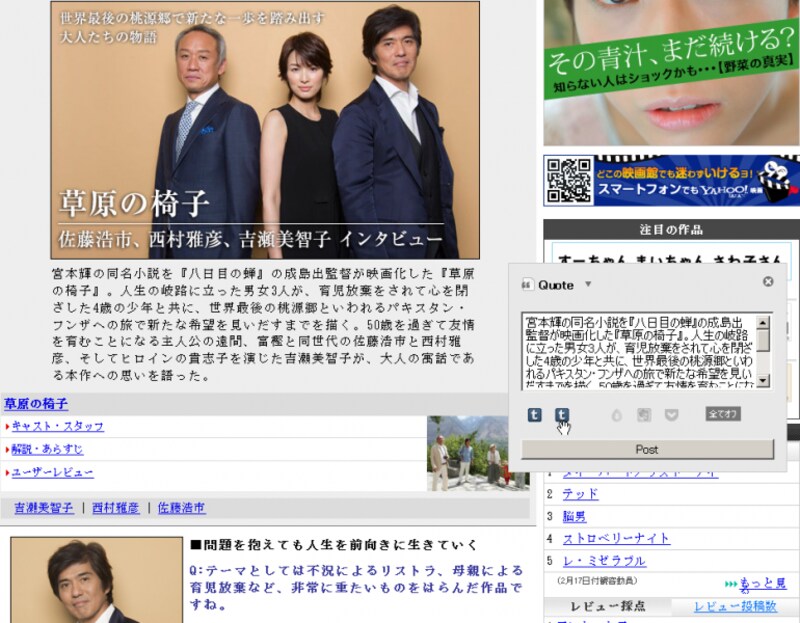Click the もっと見る link

click(x=763, y=584)
